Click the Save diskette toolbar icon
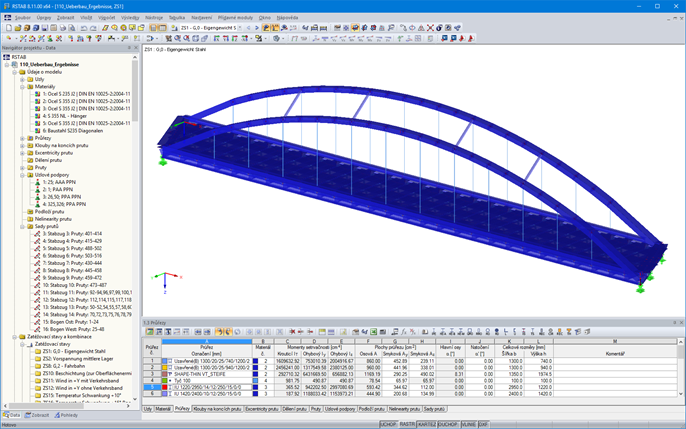This screenshot has height=429, width=686. 45,28
